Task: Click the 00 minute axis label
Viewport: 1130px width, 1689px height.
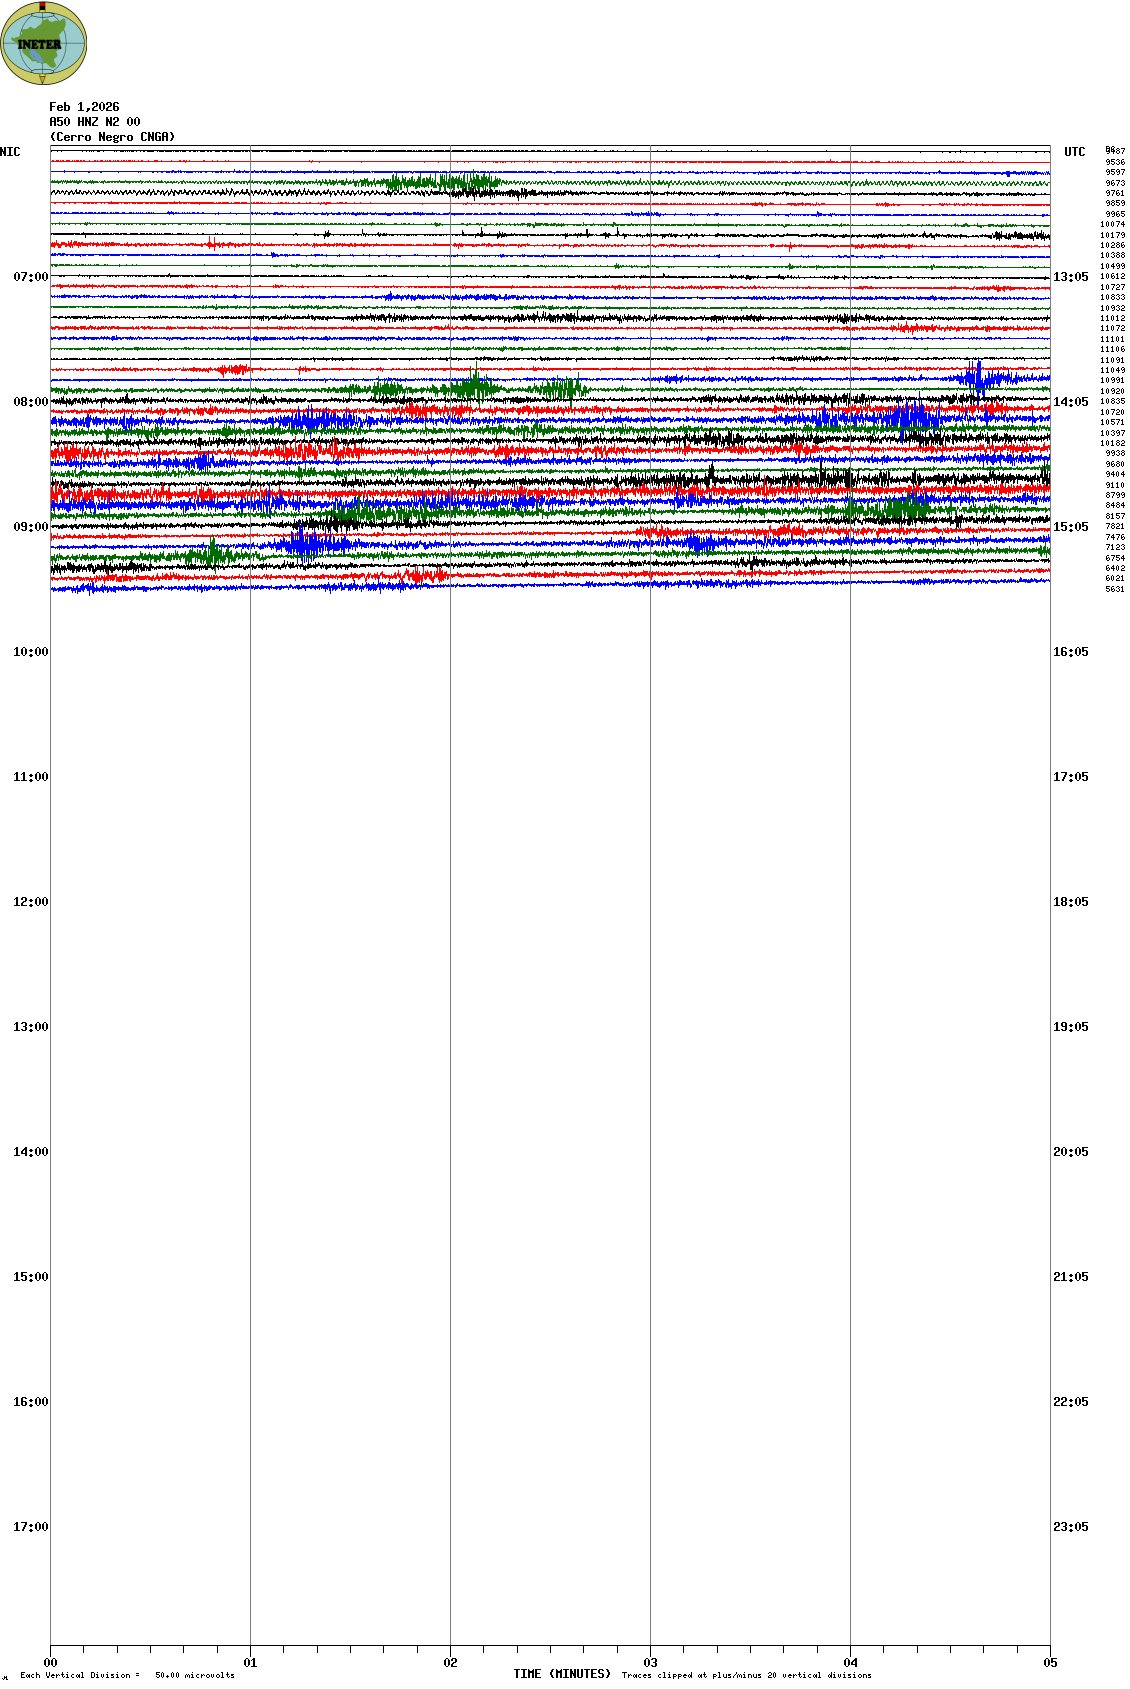Action: pyautogui.click(x=51, y=1663)
